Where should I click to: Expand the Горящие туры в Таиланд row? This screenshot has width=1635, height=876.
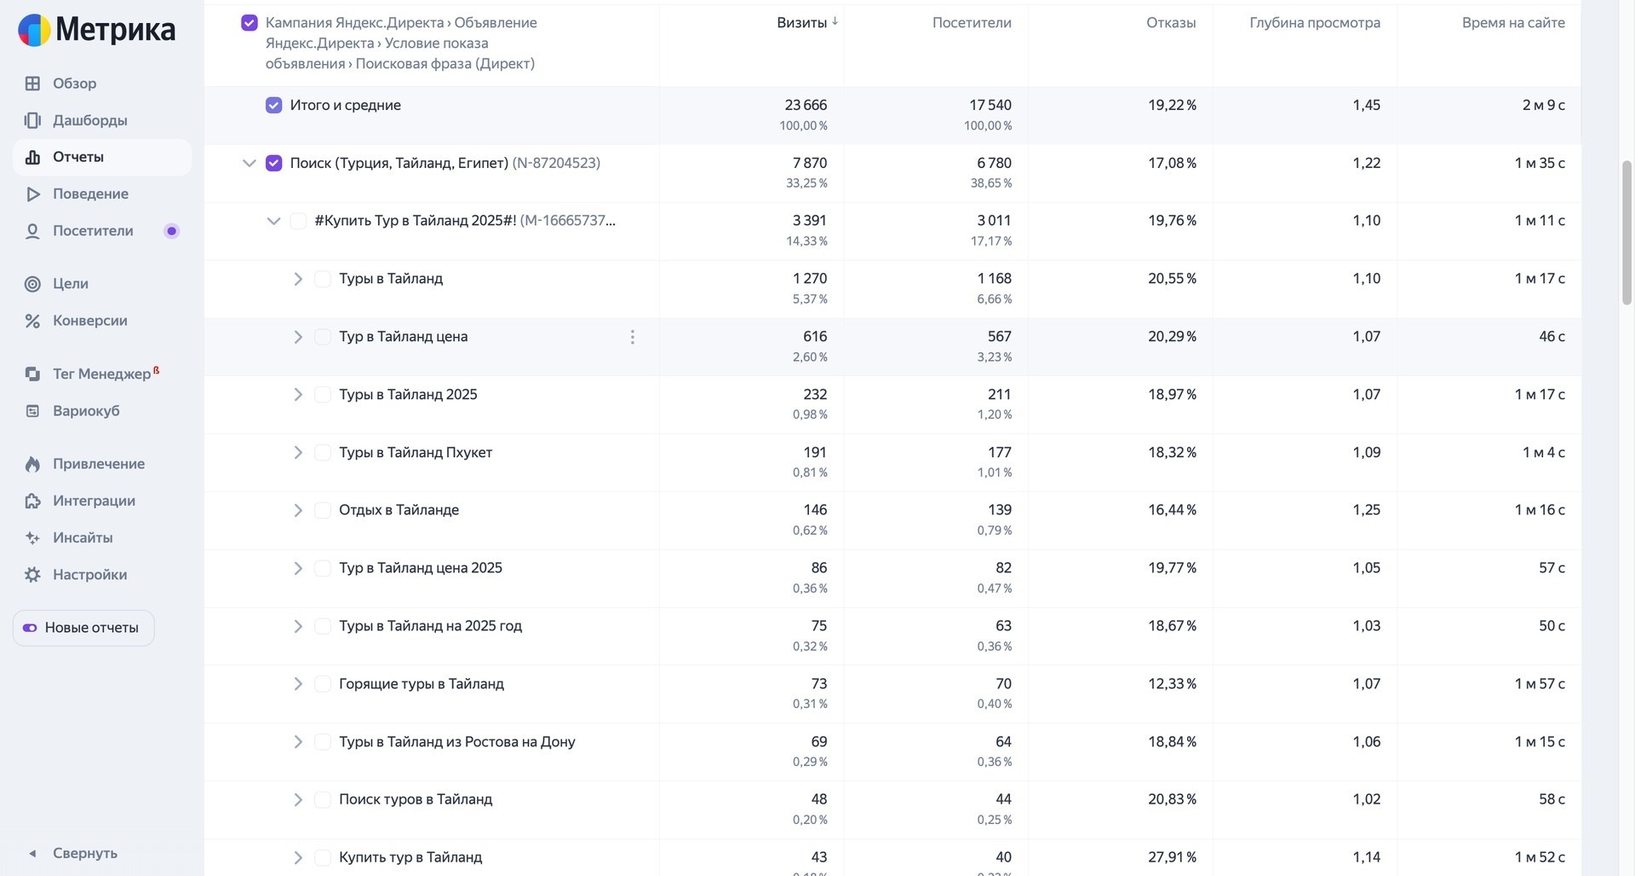point(298,684)
